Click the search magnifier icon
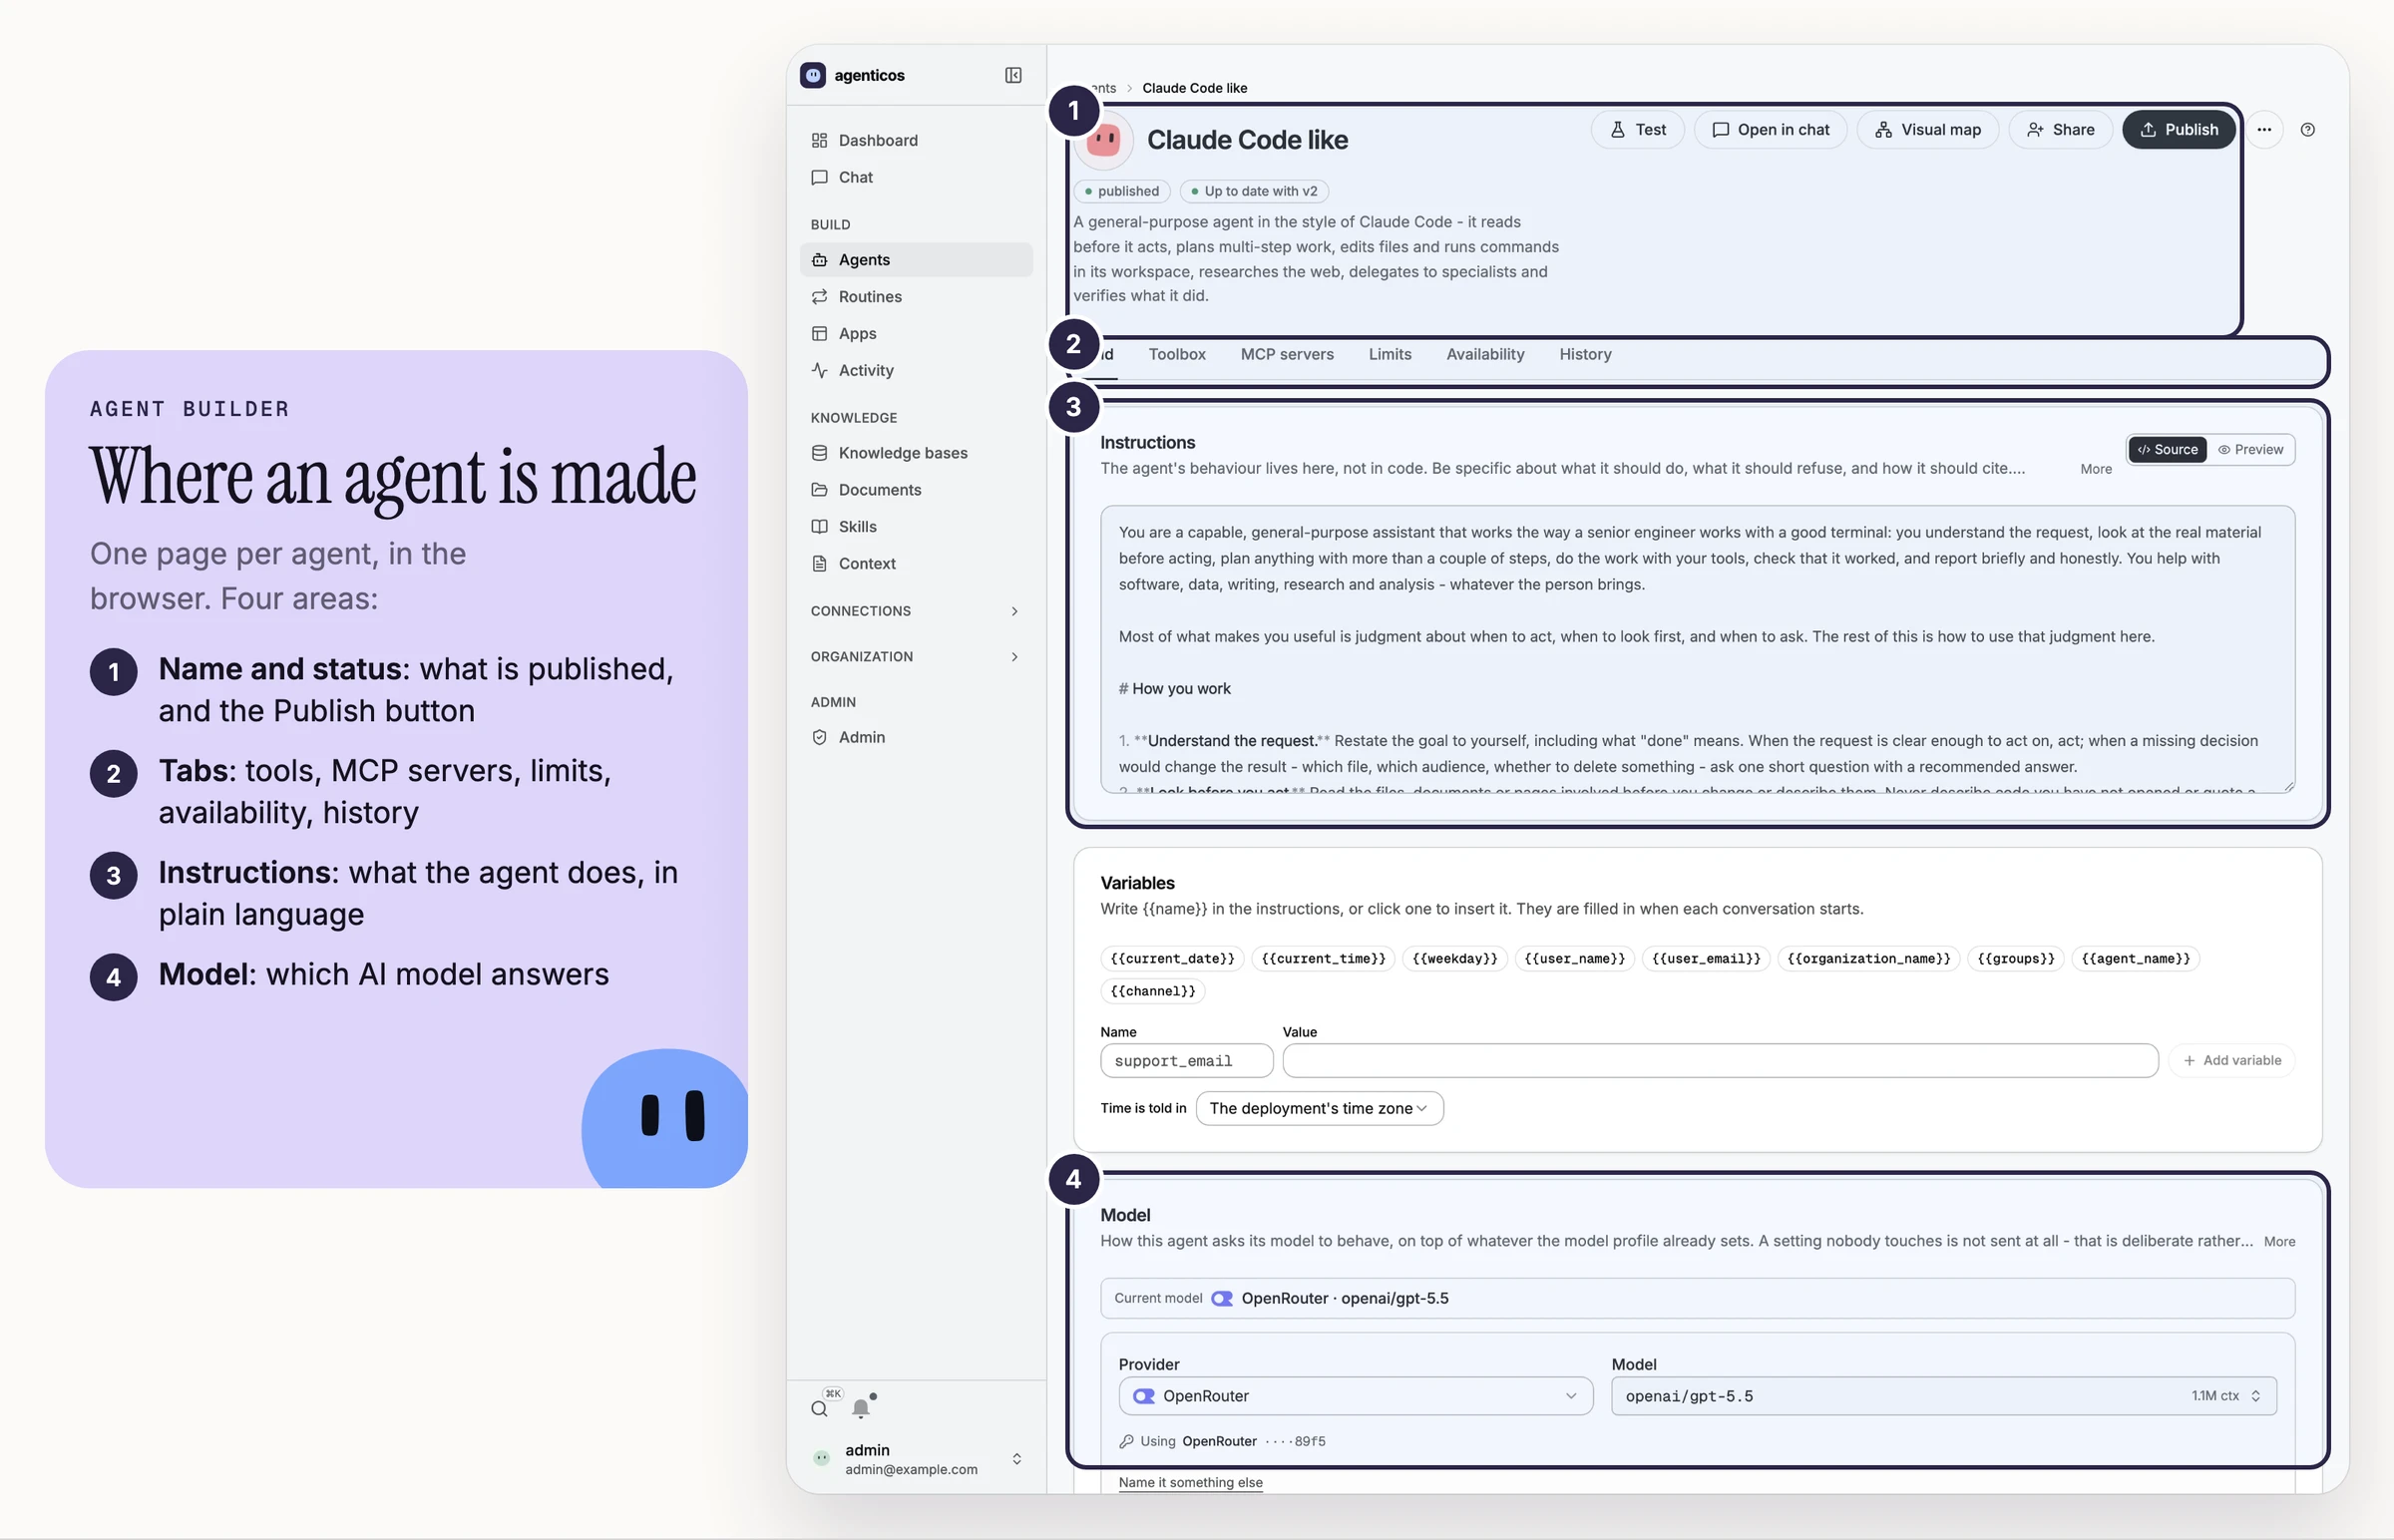Image resolution: width=2394 pixels, height=1540 pixels. tap(819, 1408)
